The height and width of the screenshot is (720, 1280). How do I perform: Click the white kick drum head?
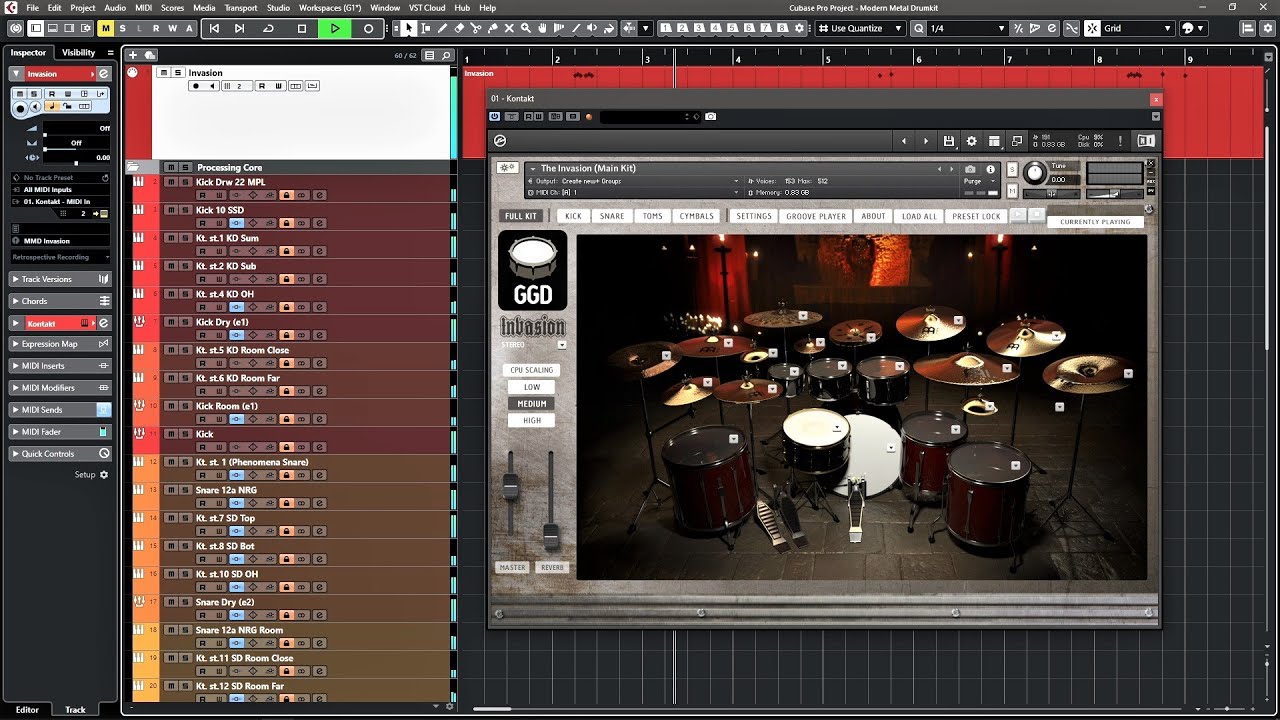coord(872,456)
